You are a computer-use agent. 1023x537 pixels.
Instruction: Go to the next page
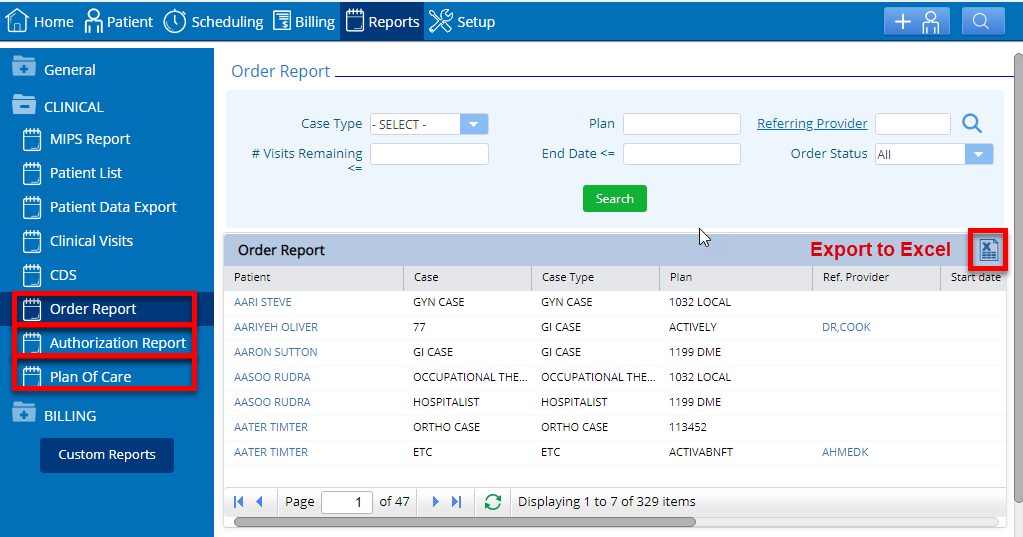coord(435,502)
